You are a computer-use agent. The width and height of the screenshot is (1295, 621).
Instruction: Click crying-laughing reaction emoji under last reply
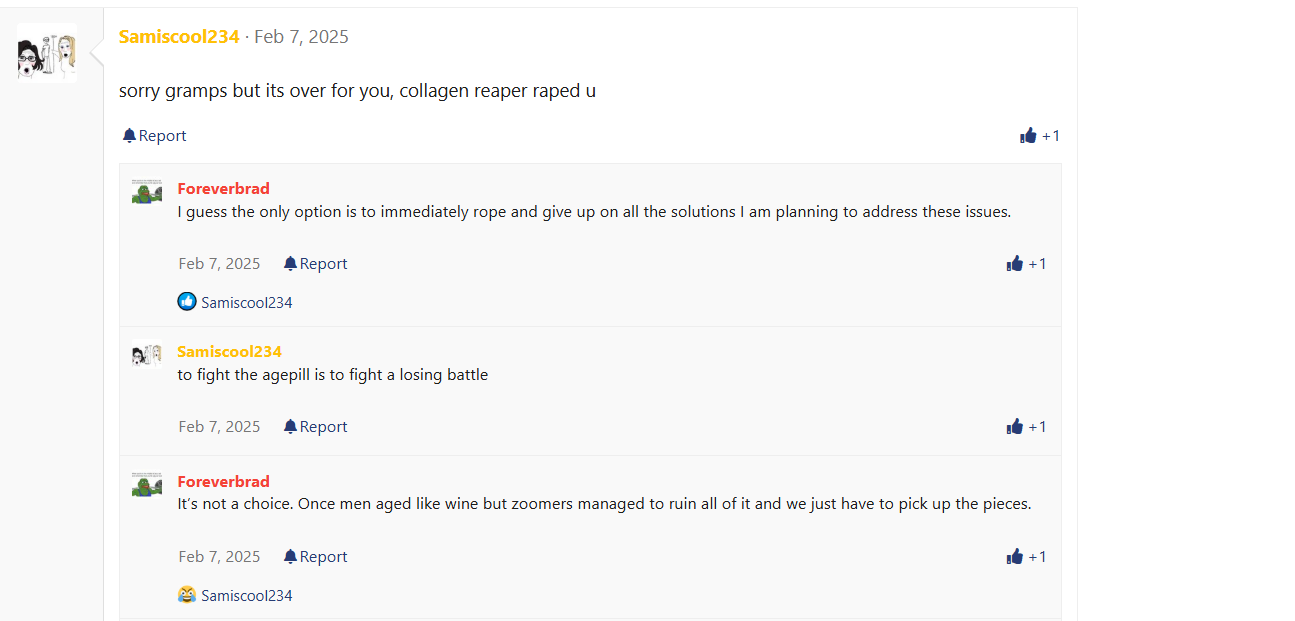point(187,595)
